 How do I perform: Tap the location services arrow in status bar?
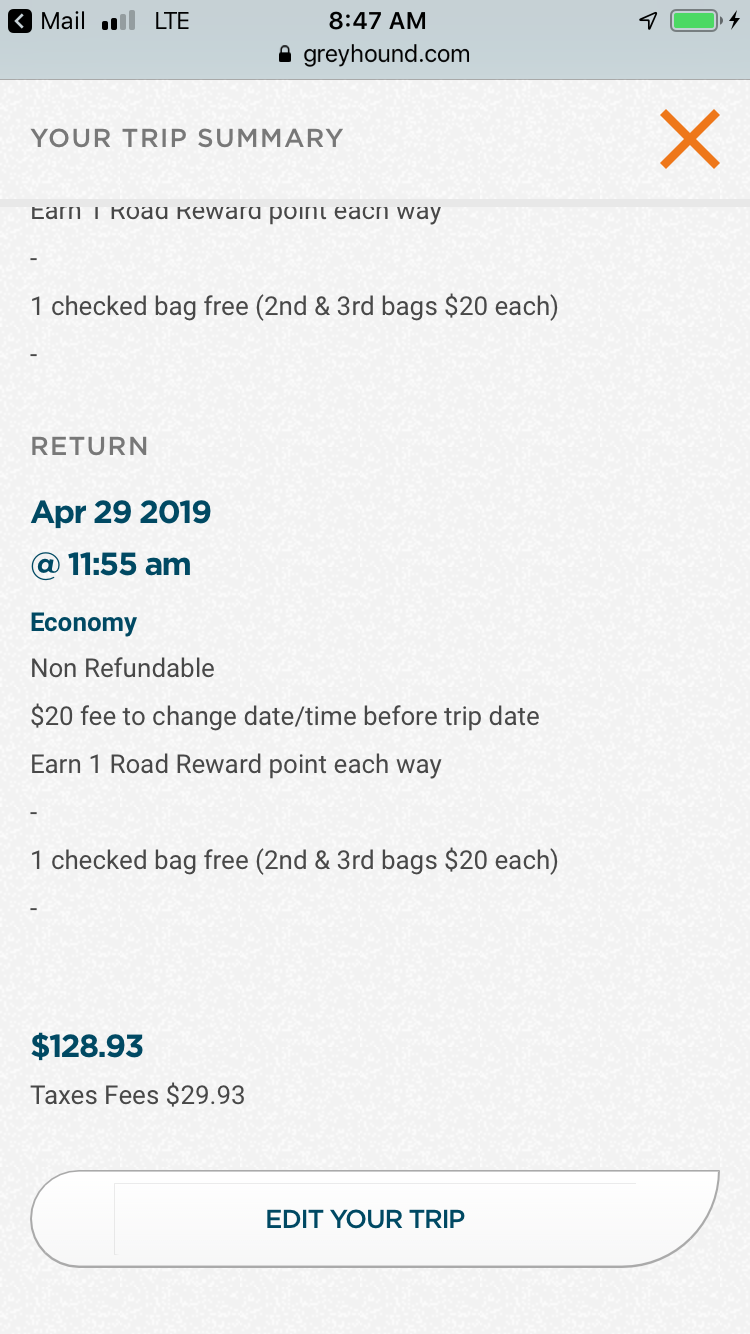[x=648, y=20]
